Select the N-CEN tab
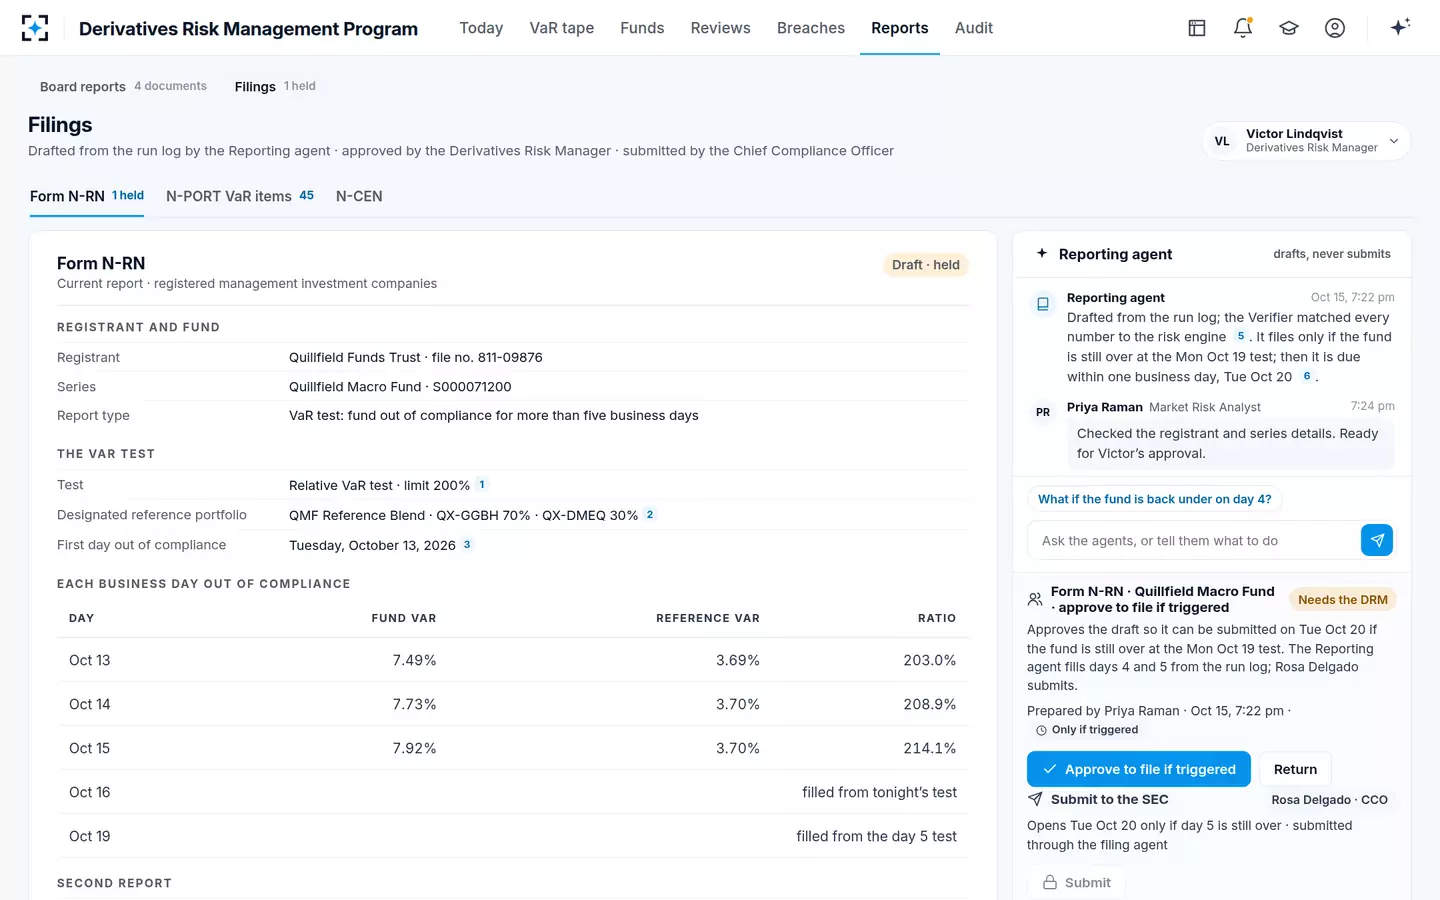The image size is (1440, 900). coord(359,196)
